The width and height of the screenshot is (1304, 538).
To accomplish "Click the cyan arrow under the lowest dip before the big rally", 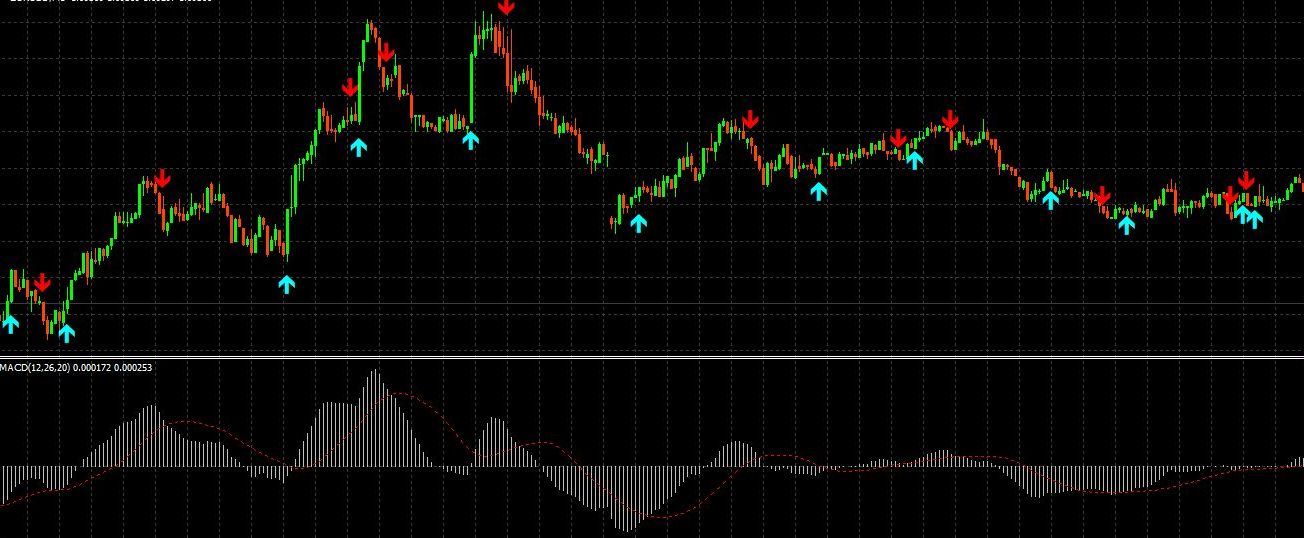I will pos(287,284).
